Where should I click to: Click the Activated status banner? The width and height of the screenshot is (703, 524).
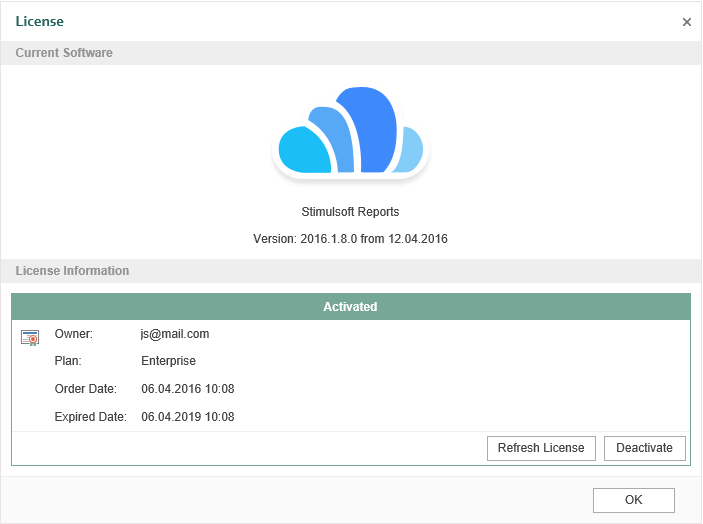(351, 307)
